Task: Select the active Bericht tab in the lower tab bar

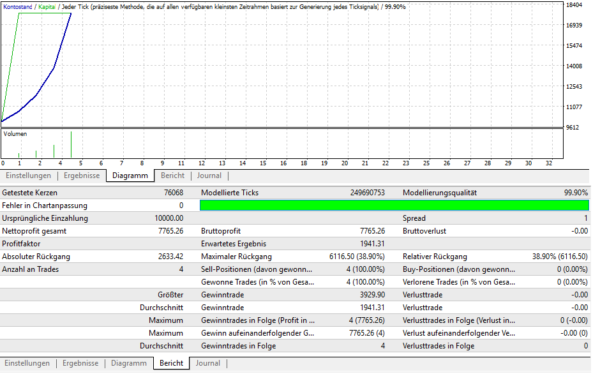Action: pos(171,363)
